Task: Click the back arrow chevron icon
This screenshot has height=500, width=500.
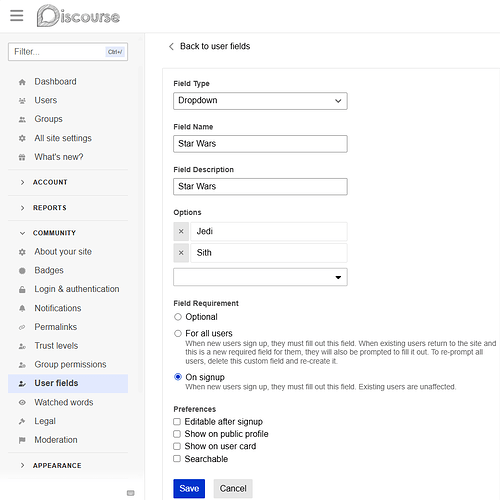Action: [x=171, y=46]
